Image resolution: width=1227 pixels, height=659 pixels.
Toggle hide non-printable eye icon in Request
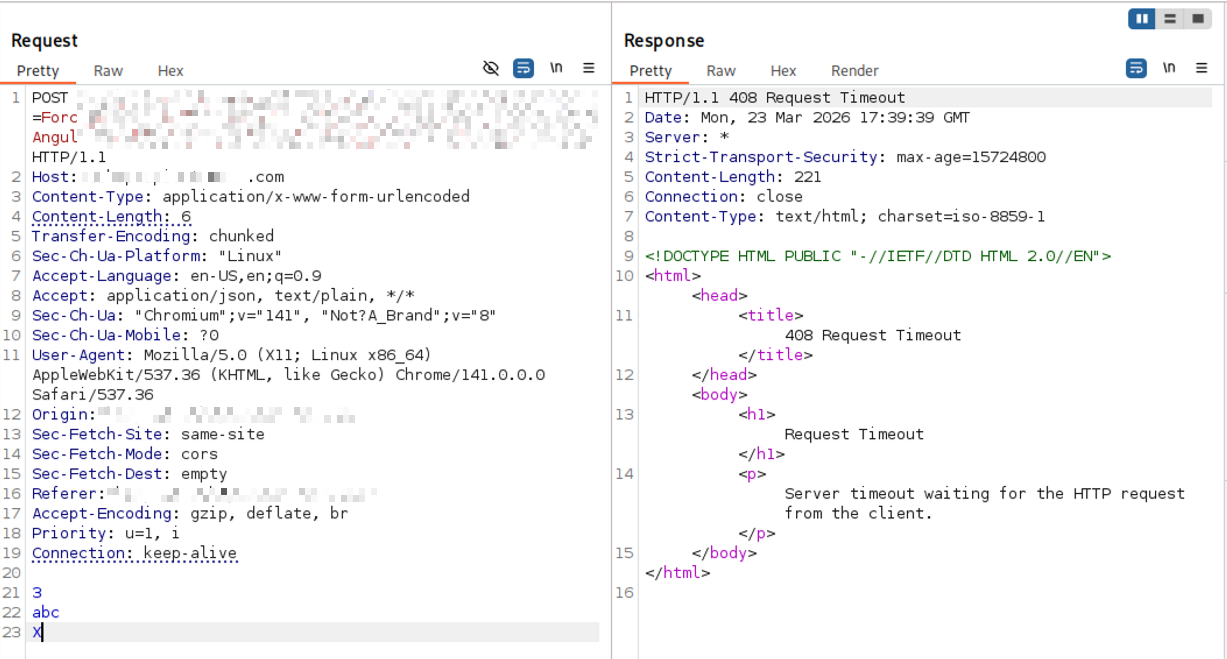[x=490, y=68]
